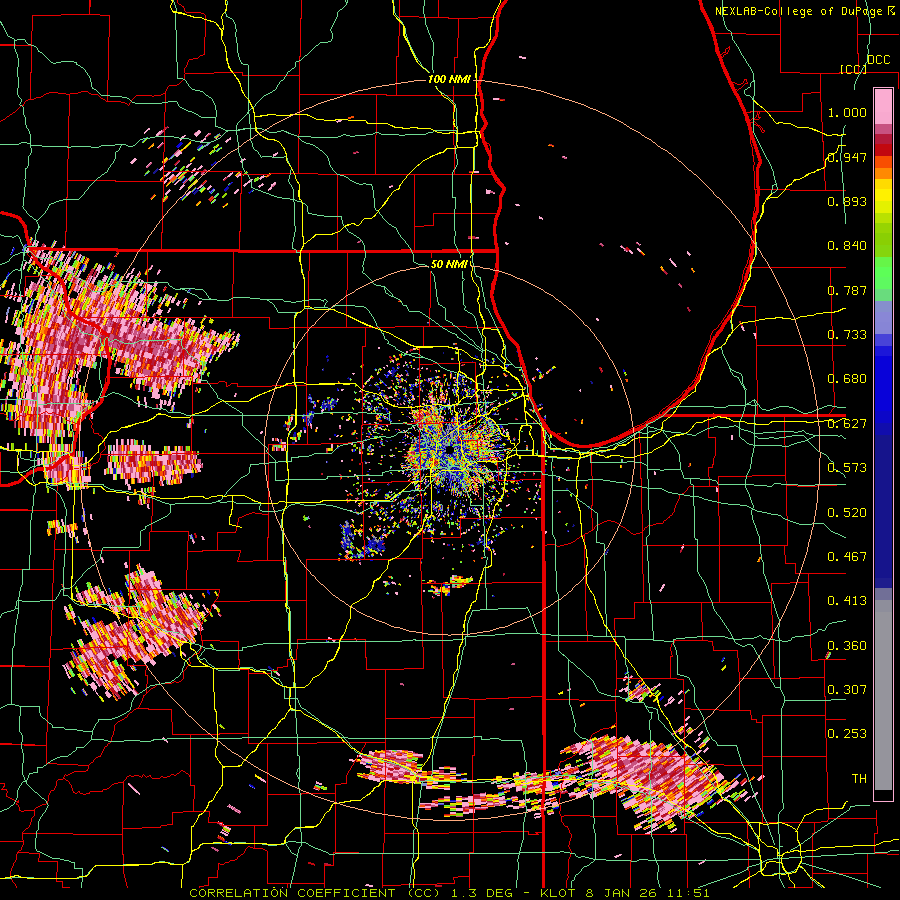Click the 1.000 legend value
The height and width of the screenshot is (900, 900).
click(x=847, y=112)
